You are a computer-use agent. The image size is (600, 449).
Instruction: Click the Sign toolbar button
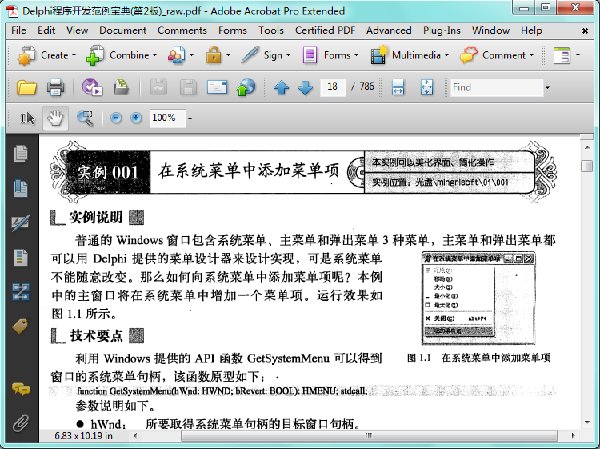pyautogui.click(x=266, y=56)
